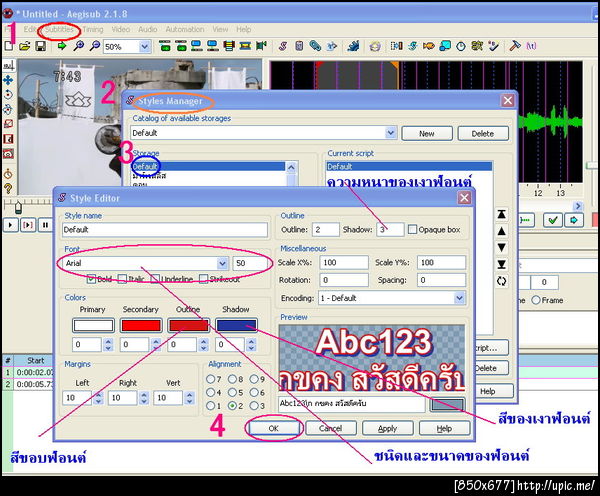Image resolution: width=600 pixels, height=496 pixels.
Task: Open the Fonts Collector toolbar icon
Action: 331,46
